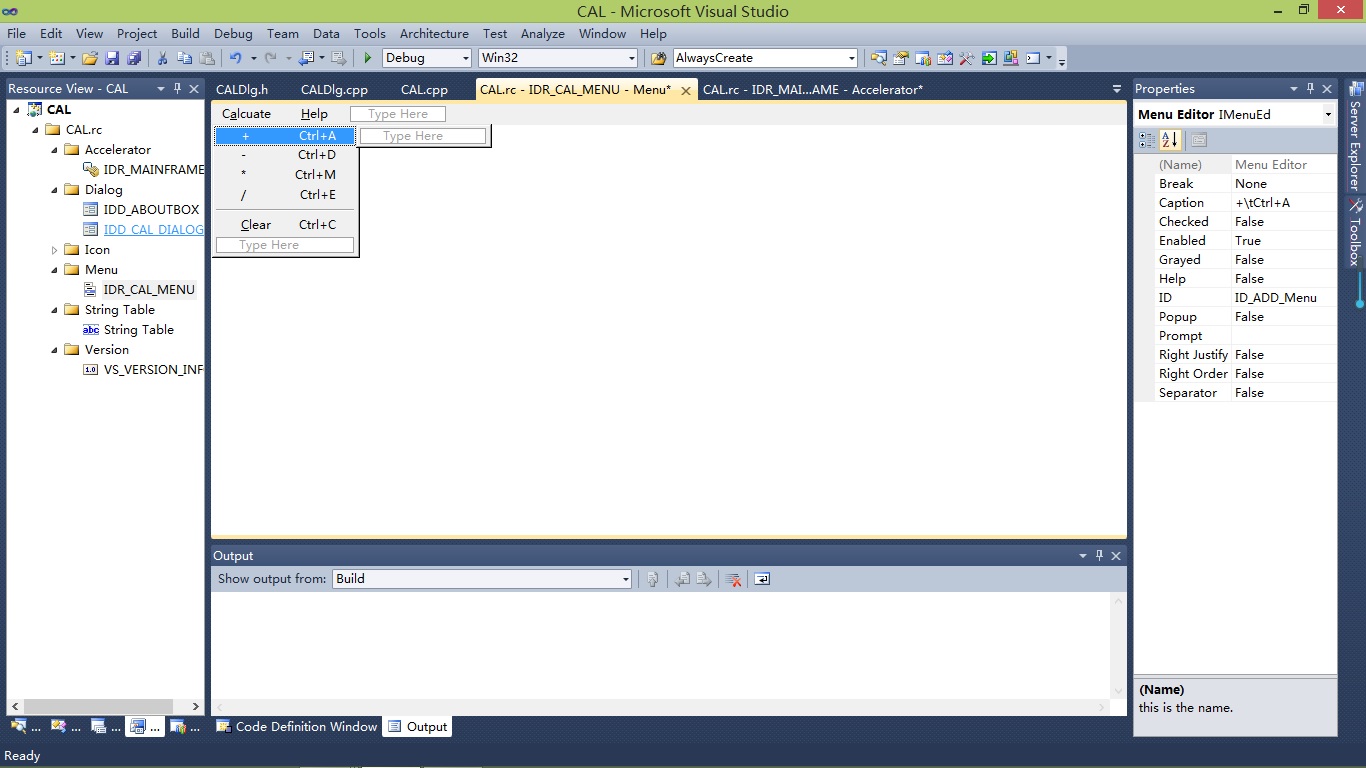Collapse the Dialog folder in Resource View
Image resolution: width=1366 pixels, height=768 pixels.
(x=55, y=190)
